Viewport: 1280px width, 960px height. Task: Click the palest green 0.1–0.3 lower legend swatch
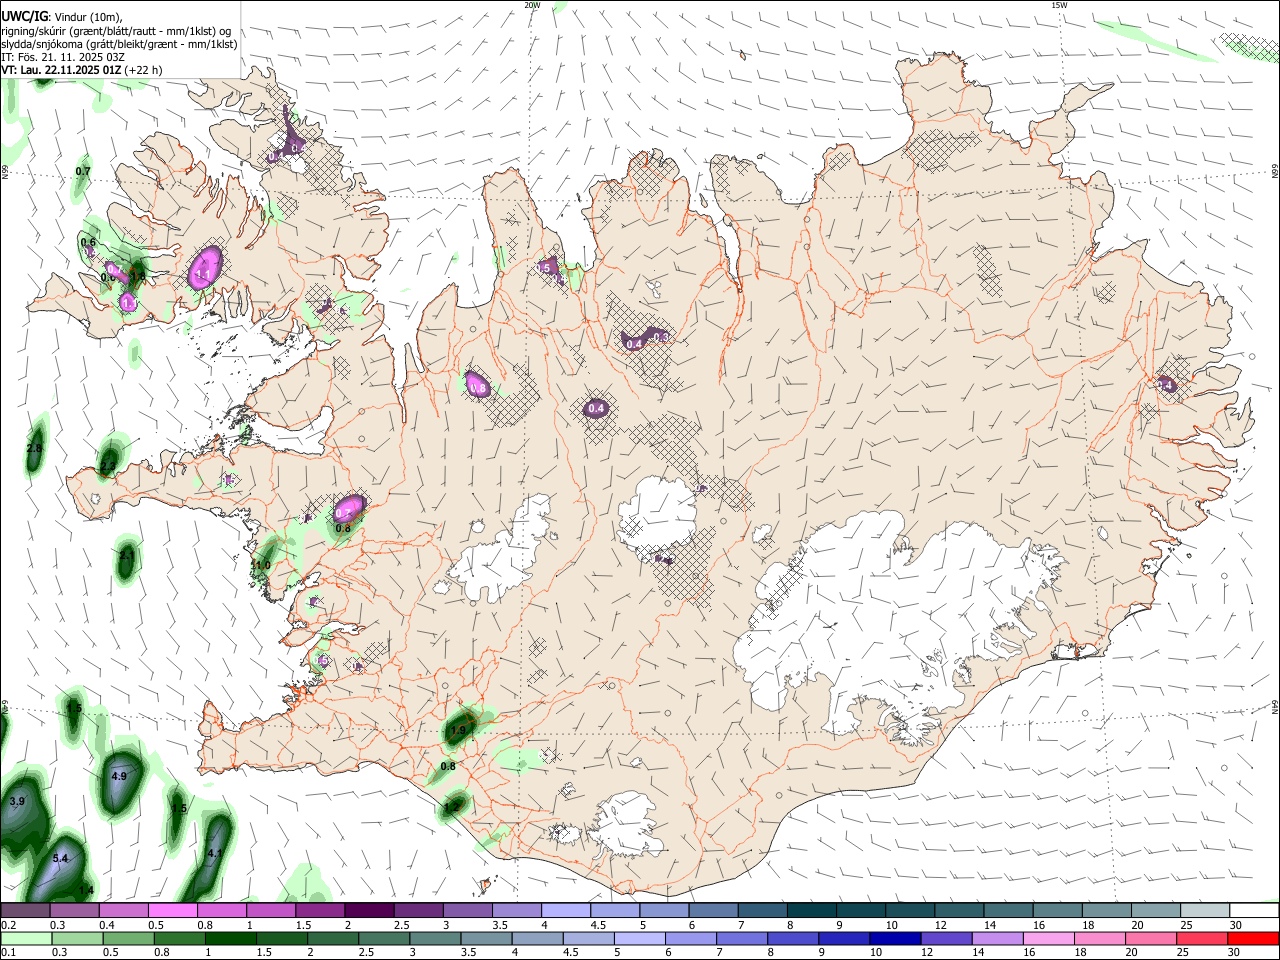click(26, 938)
